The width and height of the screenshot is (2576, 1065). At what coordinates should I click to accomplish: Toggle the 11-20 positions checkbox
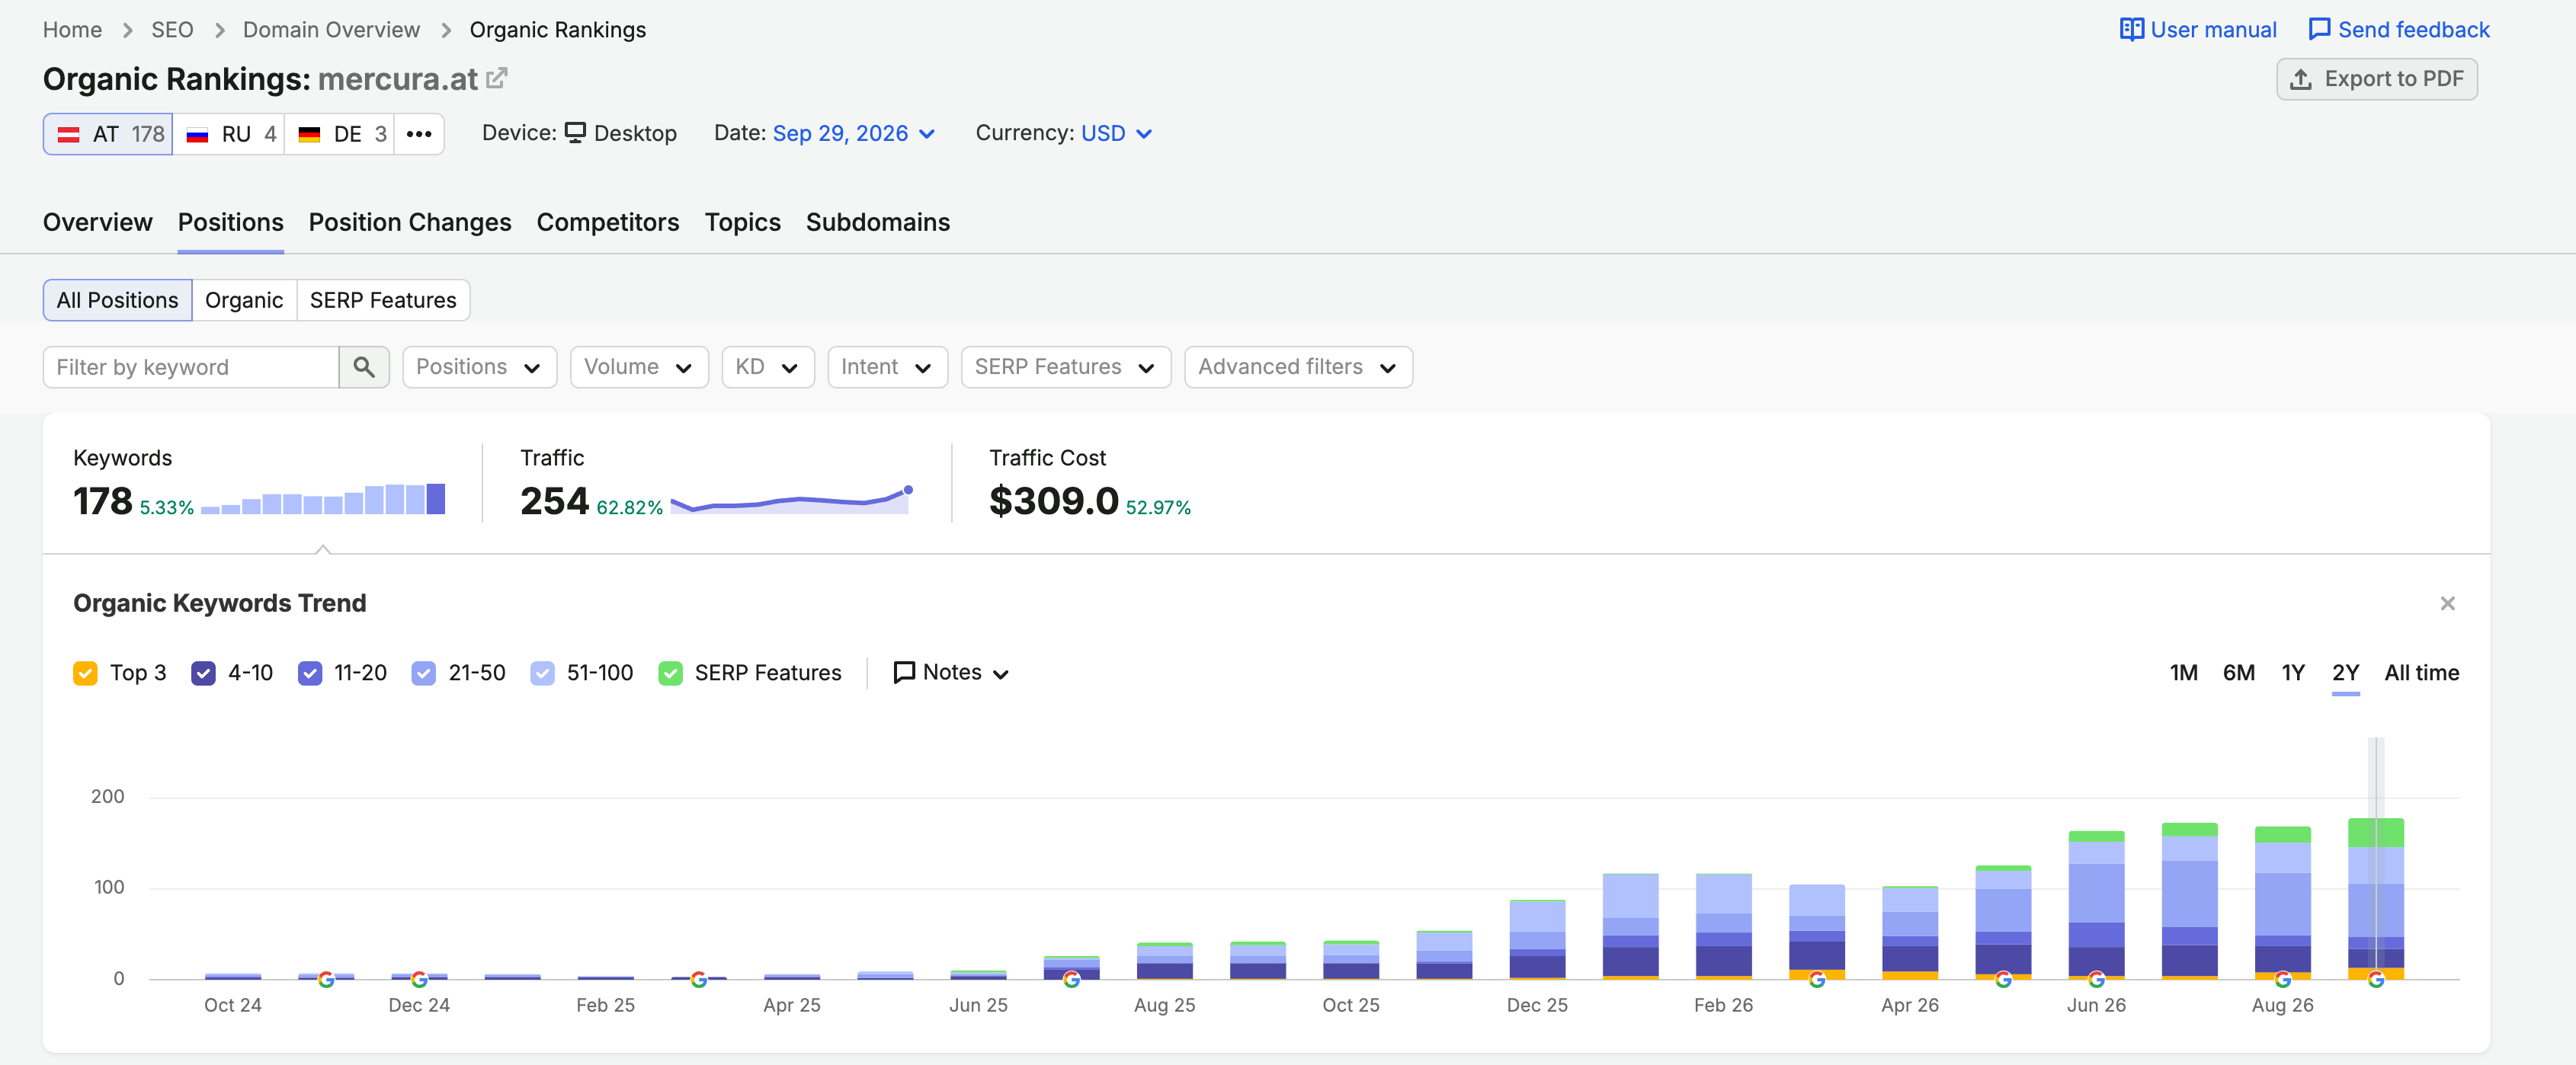point(310,673)
